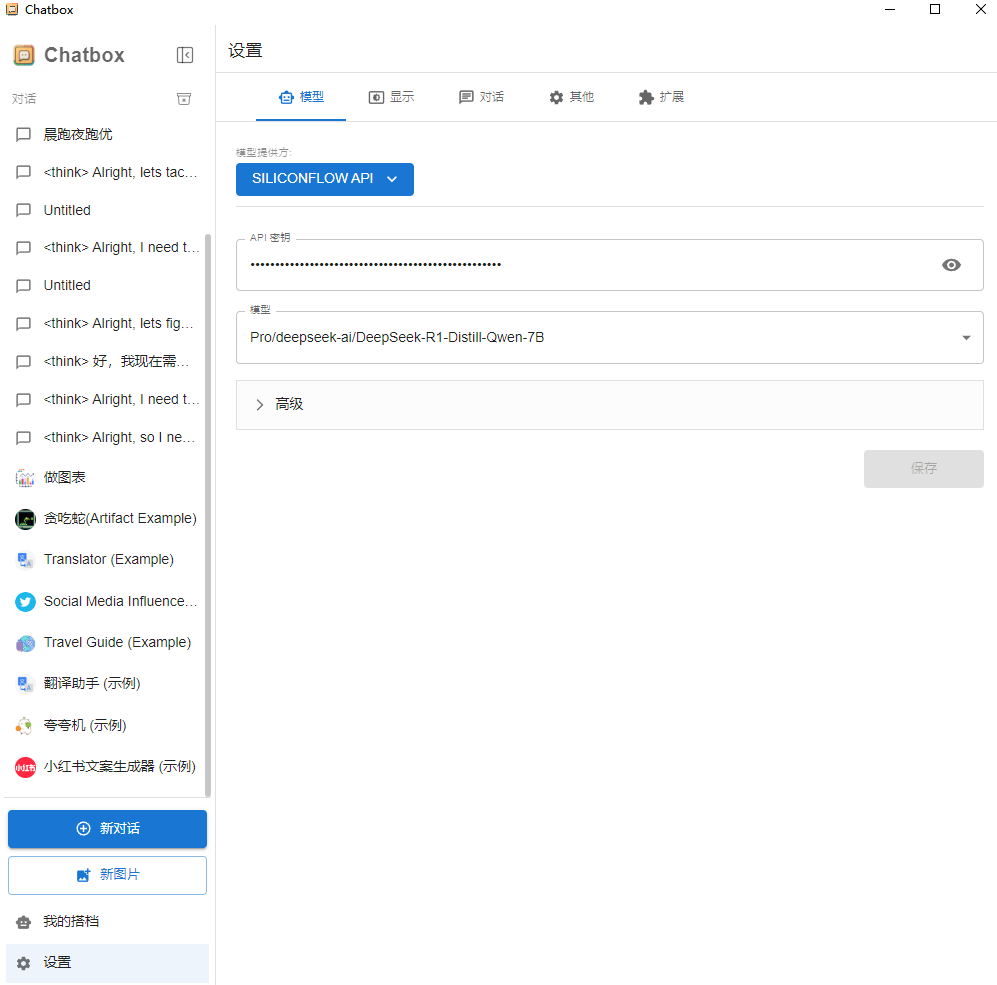Image resolution: width=997 pixels, height=985 pixels.
Task: Click the puzzle icon on the 扩展 tab
Action: [646, 97]
